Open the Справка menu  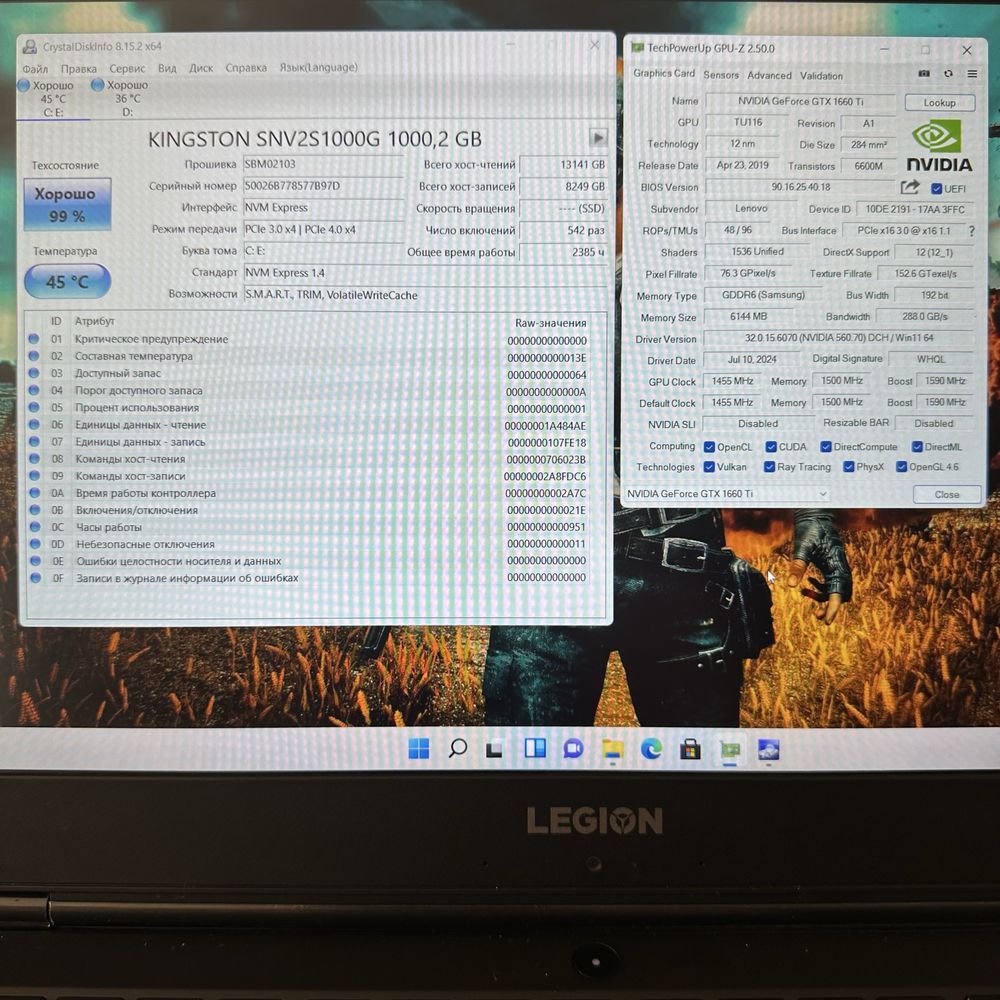tap(246, 68)
